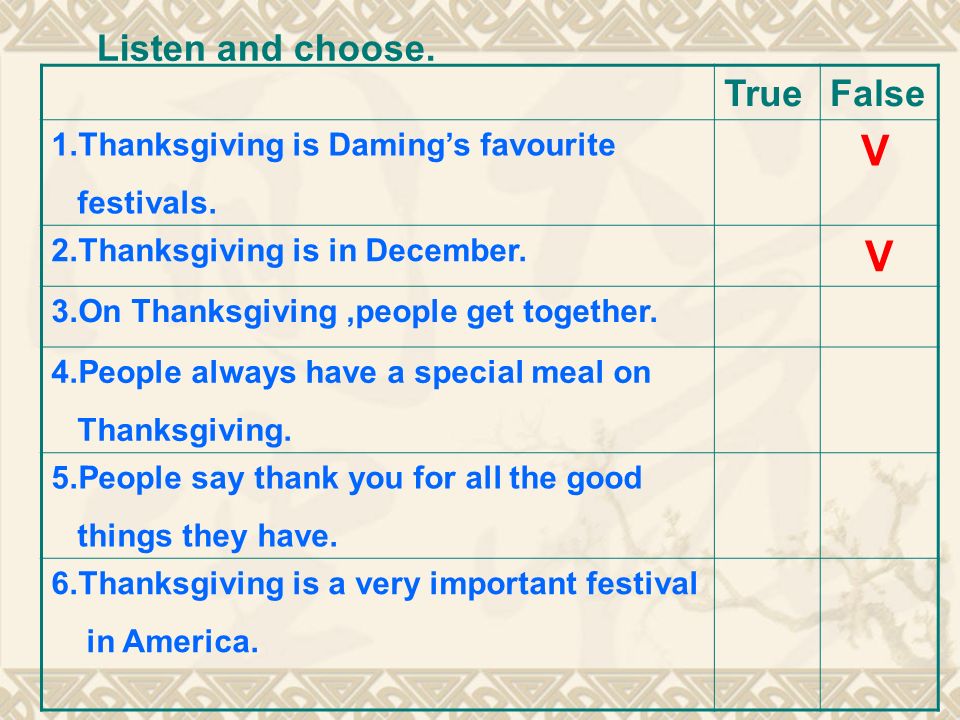
Task: Mark True for 'people get together' statement
Action: [x=767, y=317]
